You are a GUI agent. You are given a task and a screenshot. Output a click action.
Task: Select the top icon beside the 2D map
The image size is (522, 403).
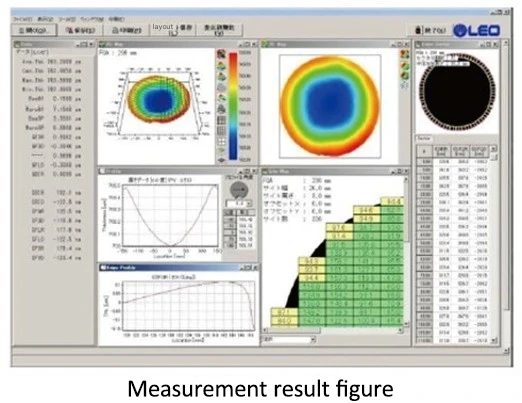point(404,54)
